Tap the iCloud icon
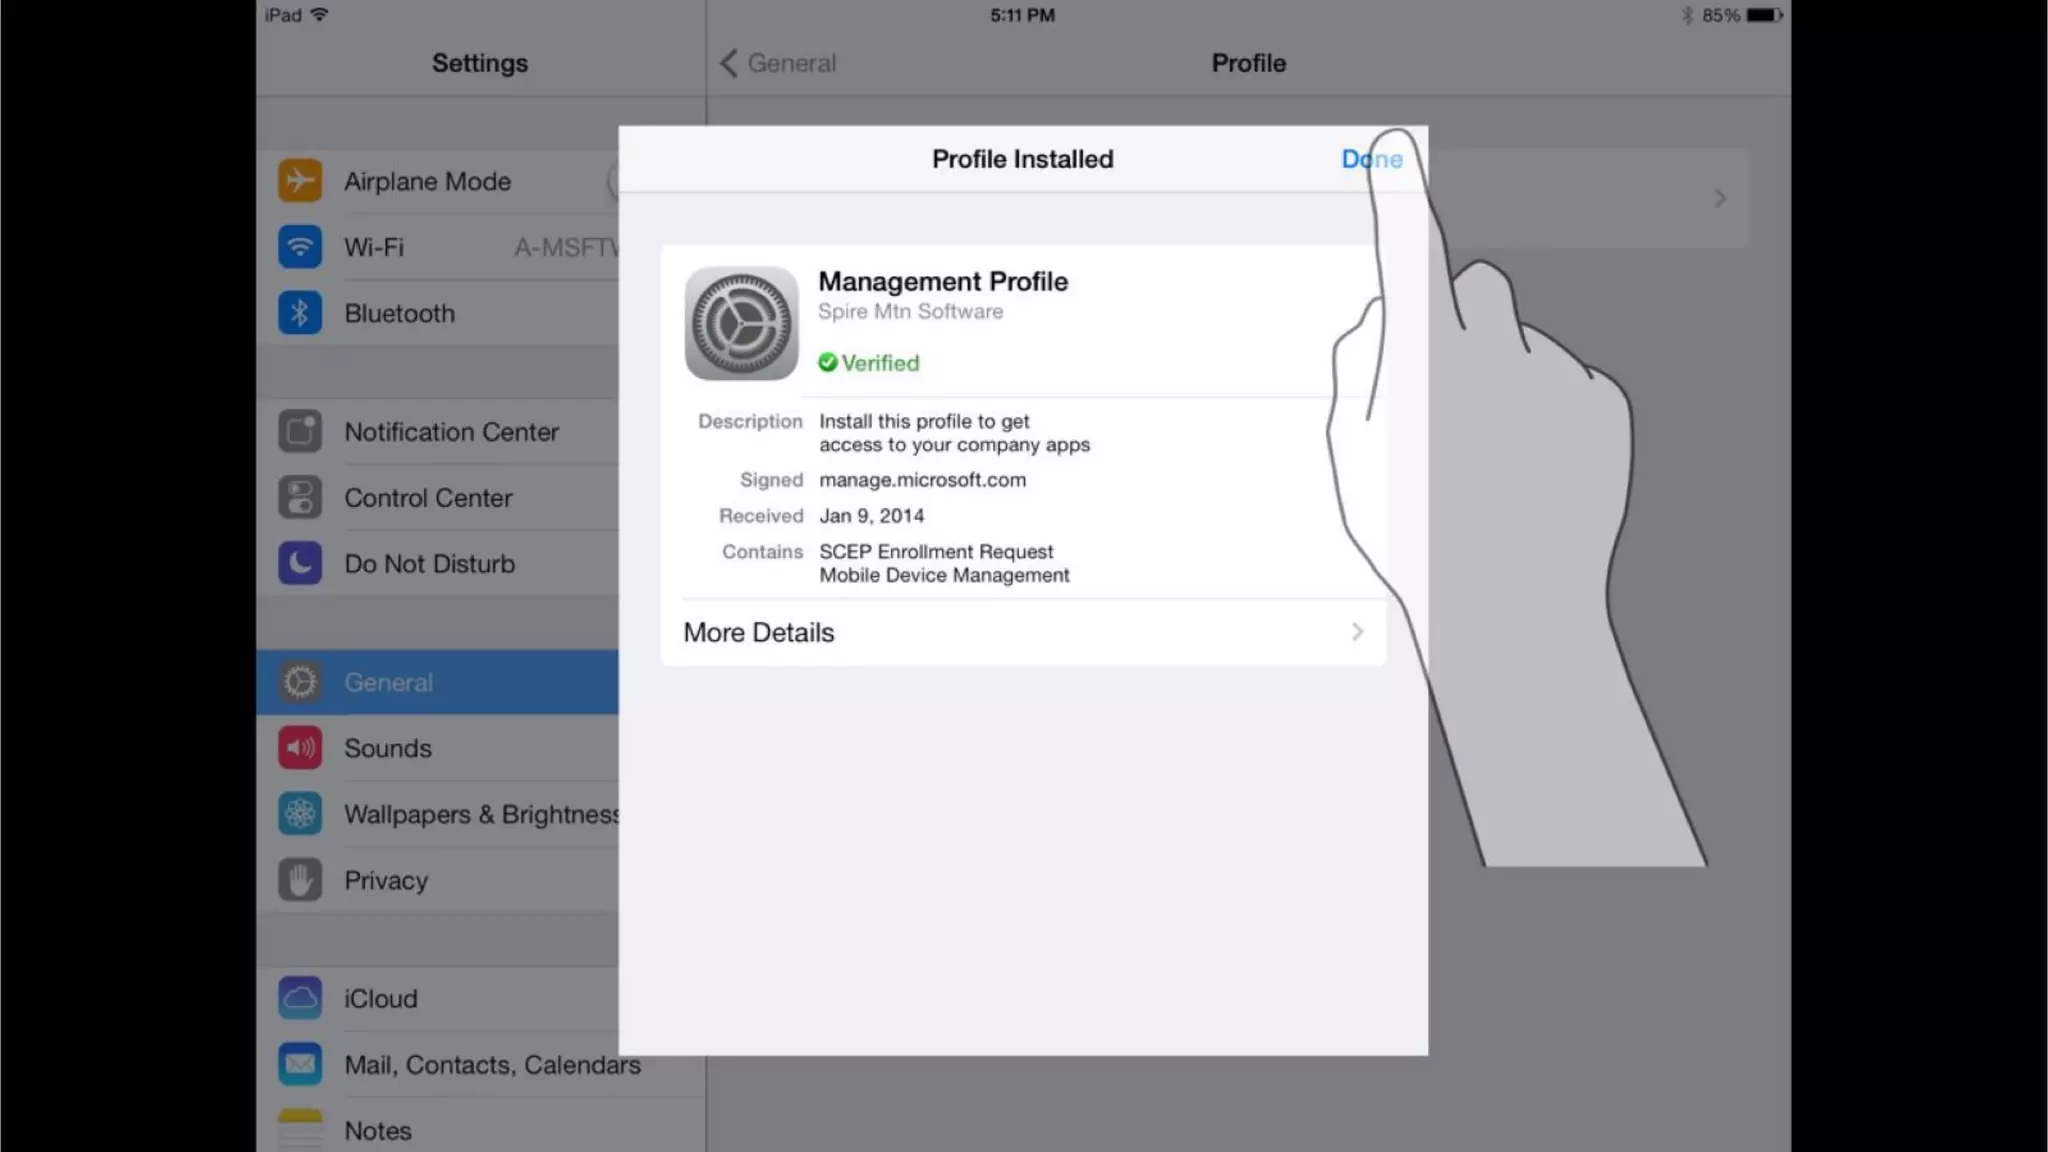 299,998
